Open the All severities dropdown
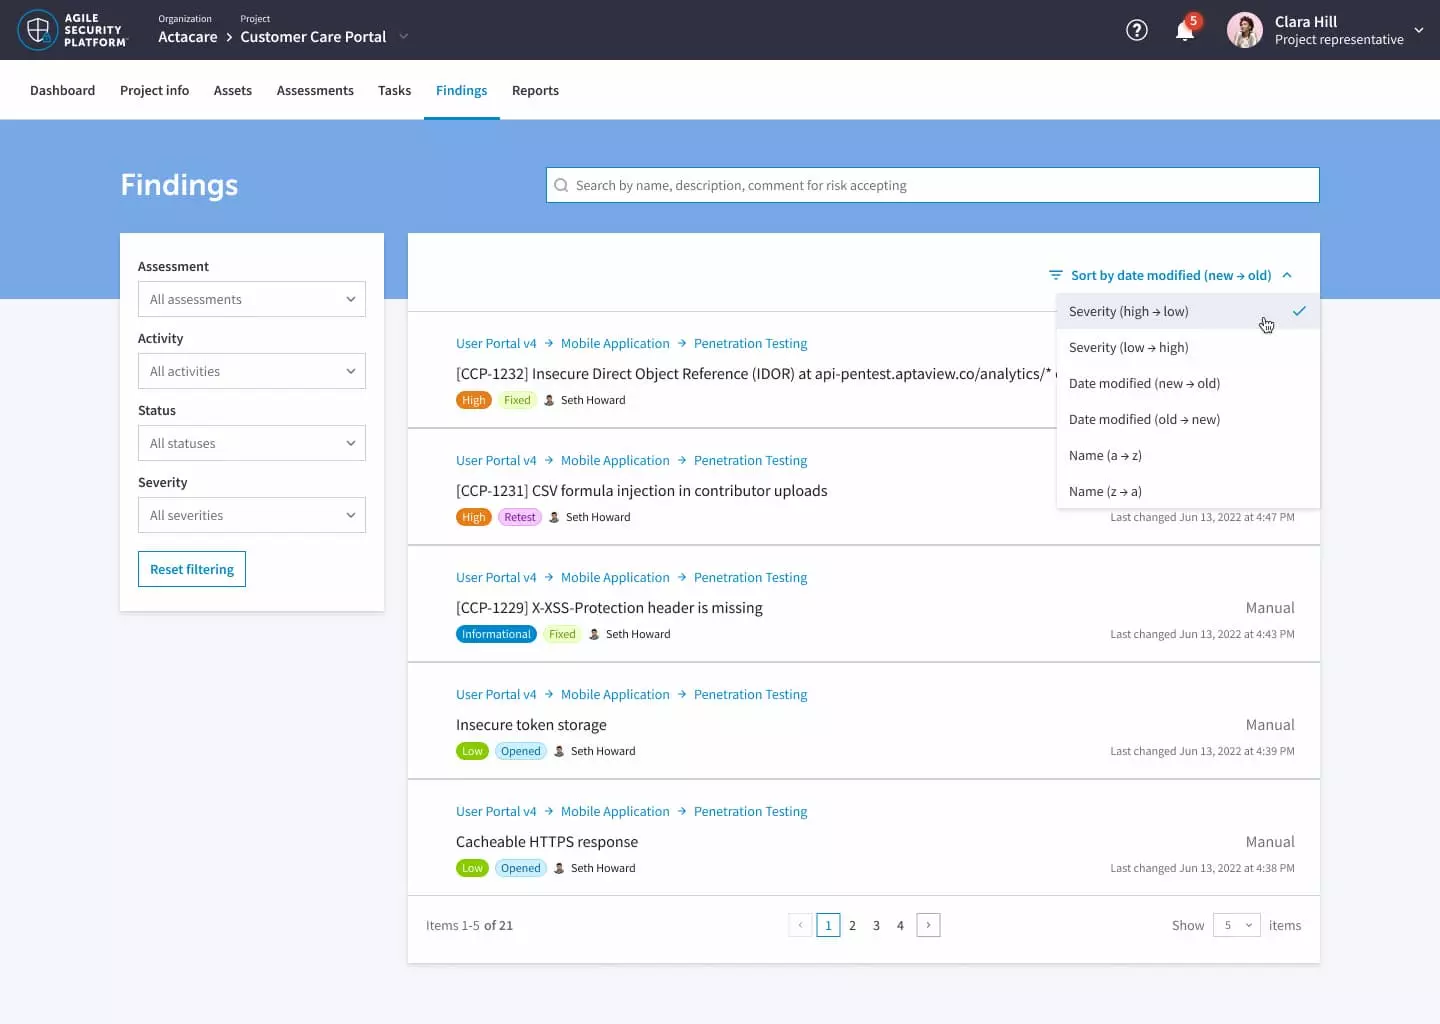 click(252, 515)
